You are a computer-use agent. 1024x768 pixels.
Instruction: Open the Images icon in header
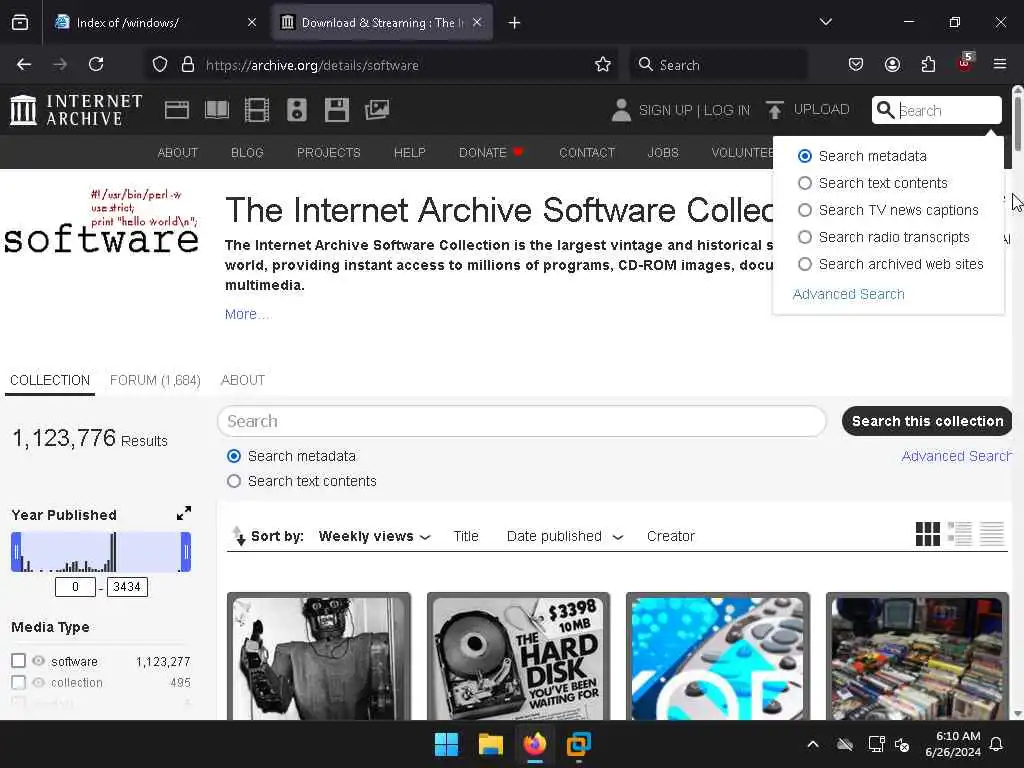coord(377,110)
